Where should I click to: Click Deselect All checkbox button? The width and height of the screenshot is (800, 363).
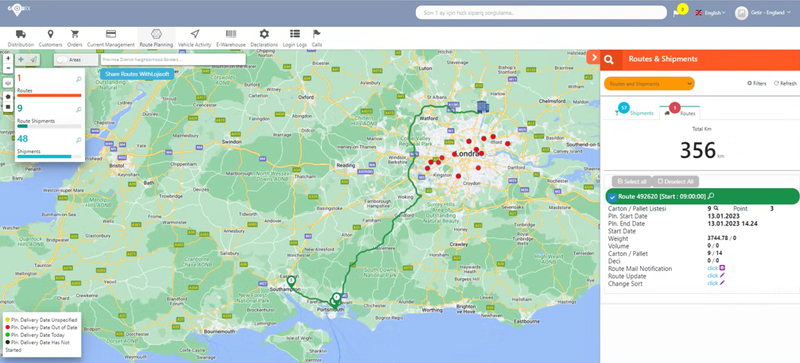(x=676, y=181)
